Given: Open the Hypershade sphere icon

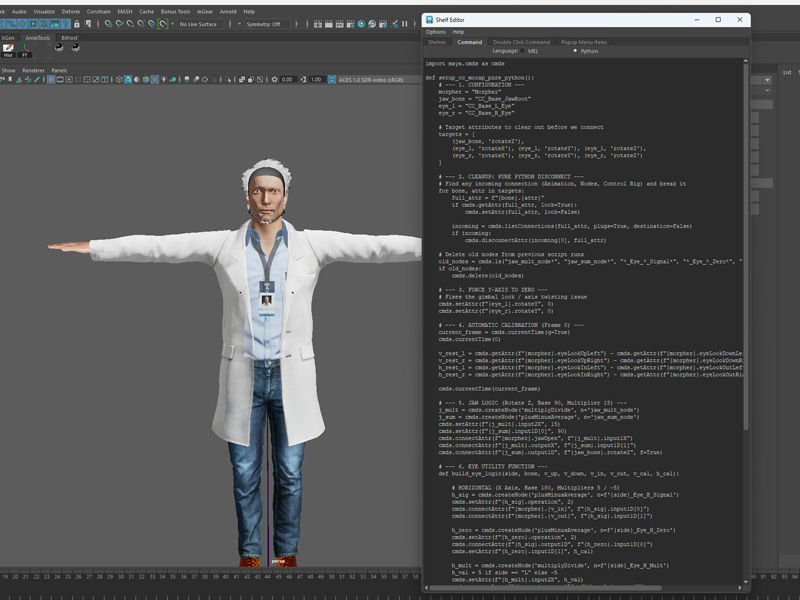Looking at the screenshot, I should tap(361, 24).
